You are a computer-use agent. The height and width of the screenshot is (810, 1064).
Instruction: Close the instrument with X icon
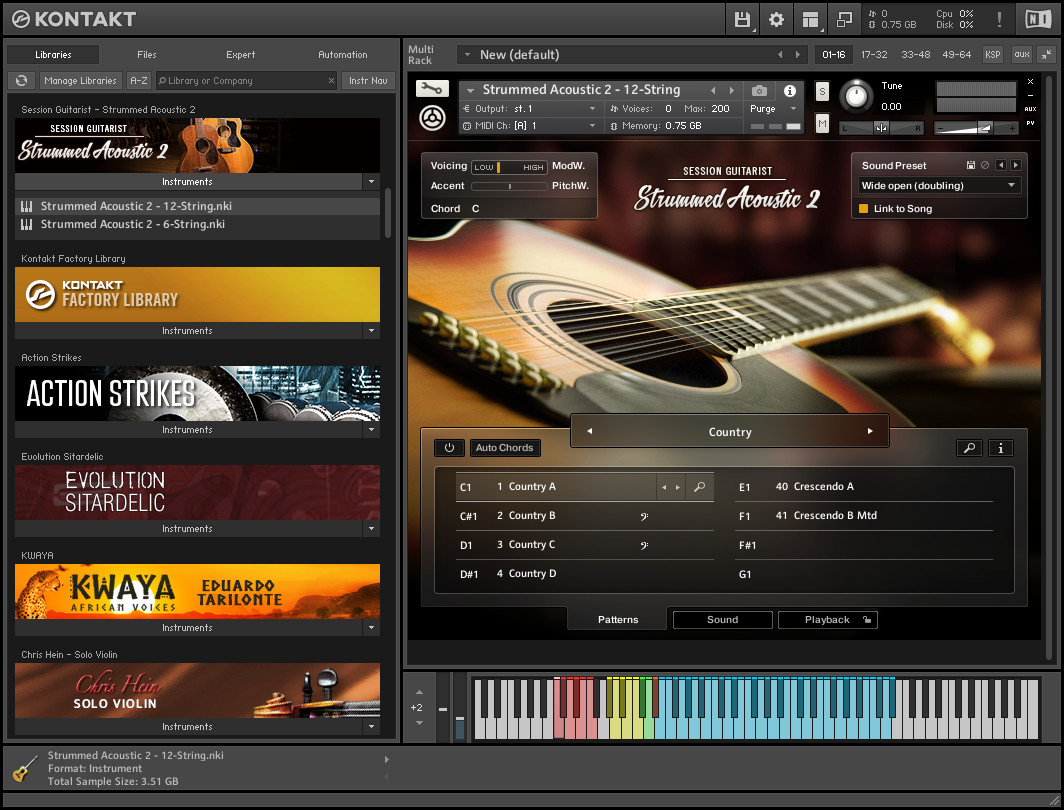coord(1030,81)
